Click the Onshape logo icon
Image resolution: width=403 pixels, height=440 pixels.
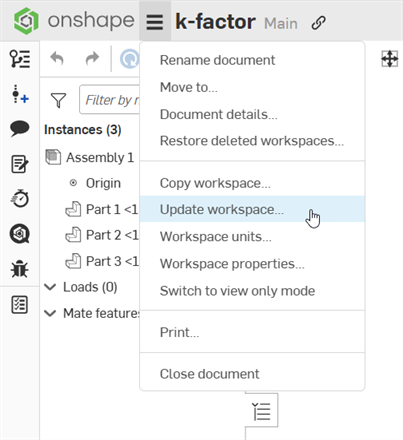point(26,21)
